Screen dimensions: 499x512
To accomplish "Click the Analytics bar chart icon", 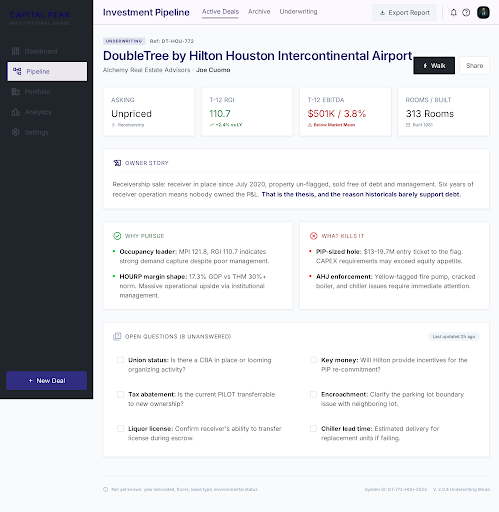I will 15,112.
